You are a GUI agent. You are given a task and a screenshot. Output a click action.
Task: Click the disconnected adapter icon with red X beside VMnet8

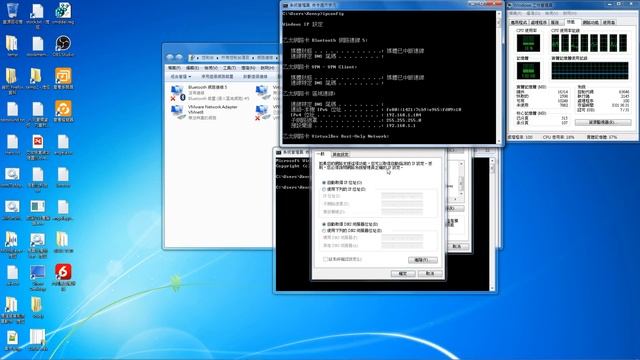tap(262, 112)
